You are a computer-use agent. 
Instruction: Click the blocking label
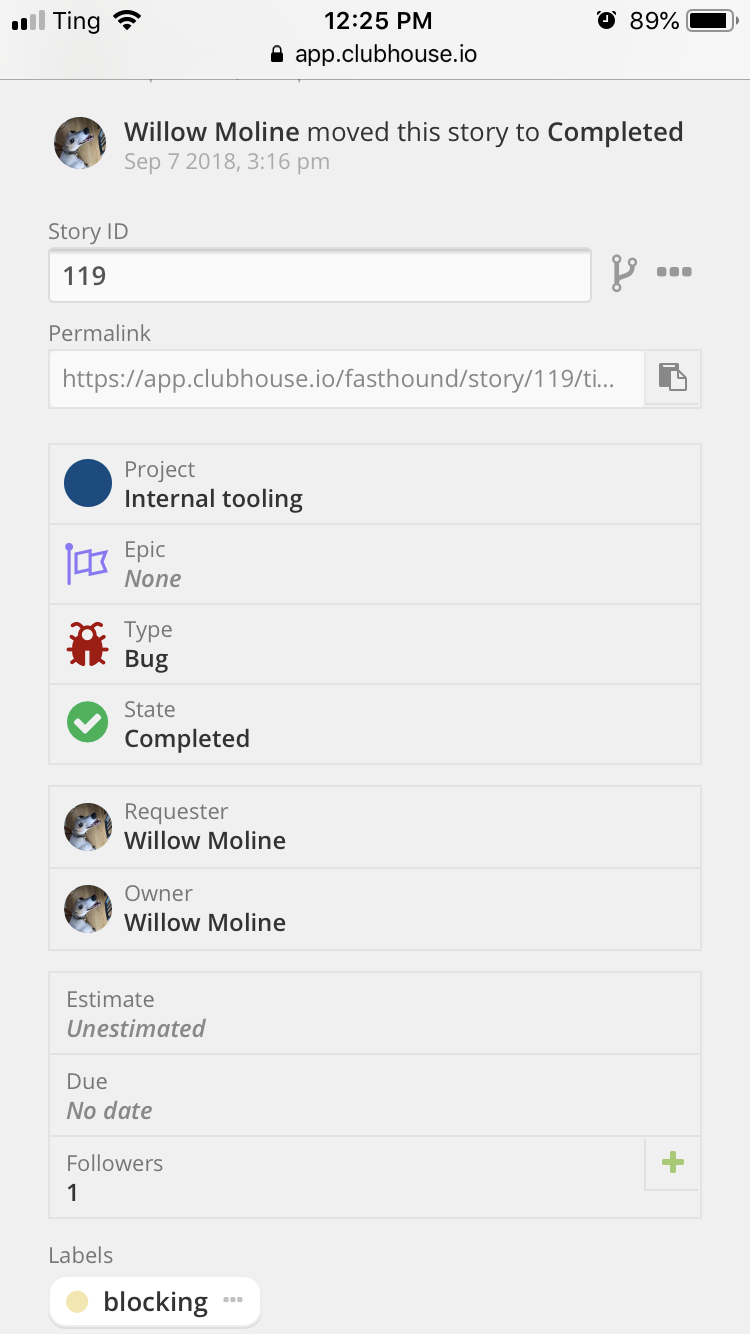(155, 1300)
